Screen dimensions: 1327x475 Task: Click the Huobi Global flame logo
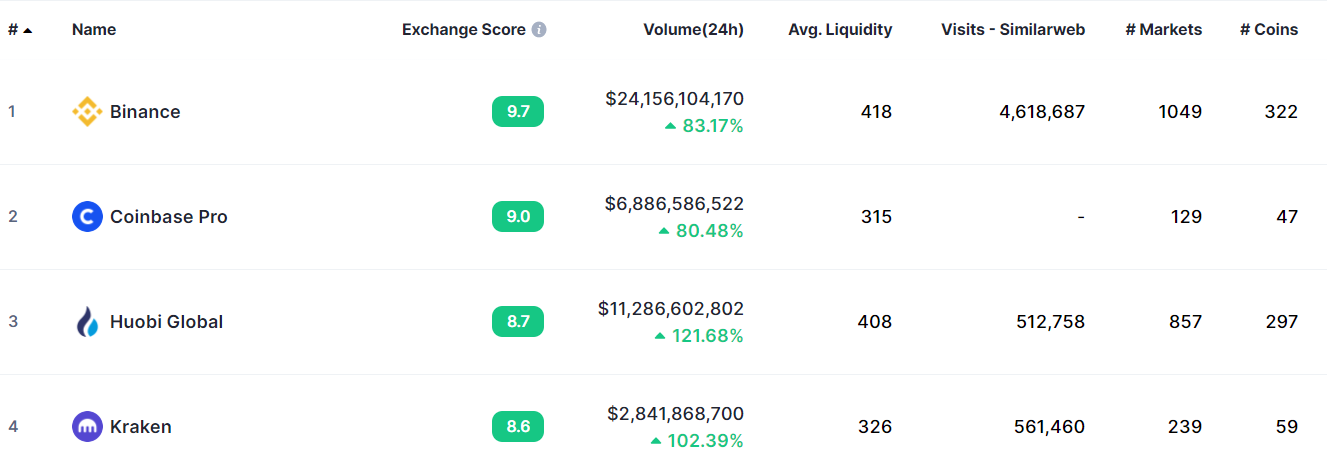pos(87,322)
